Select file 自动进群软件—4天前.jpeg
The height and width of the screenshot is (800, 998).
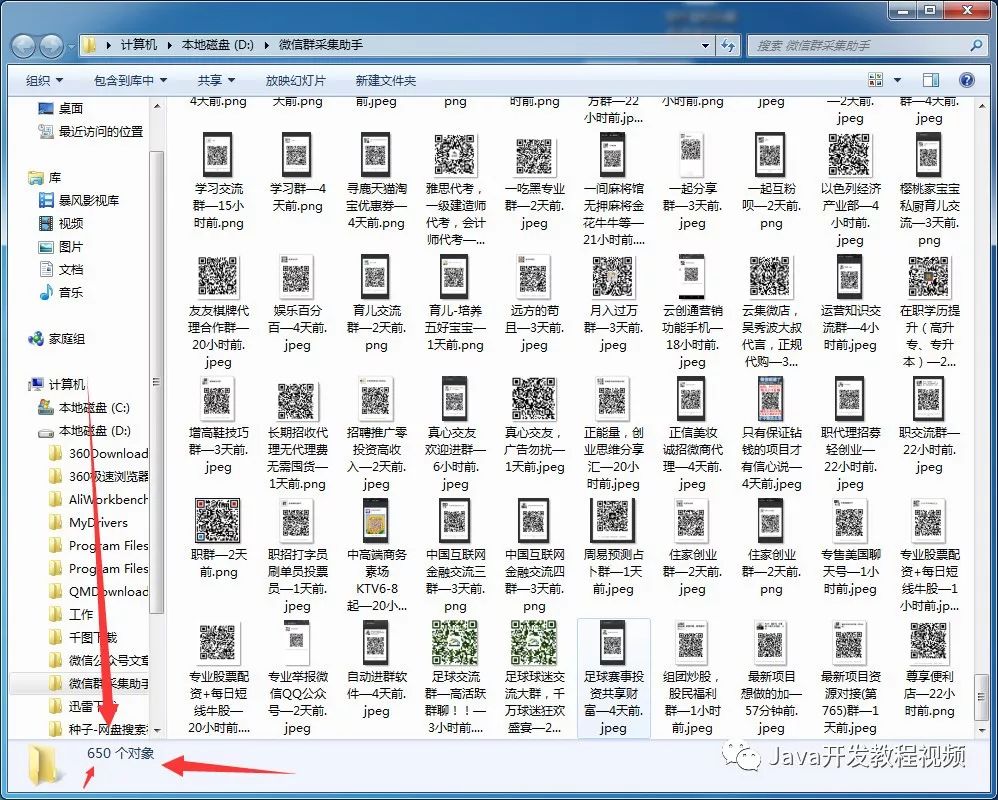(x=376, y=670)
